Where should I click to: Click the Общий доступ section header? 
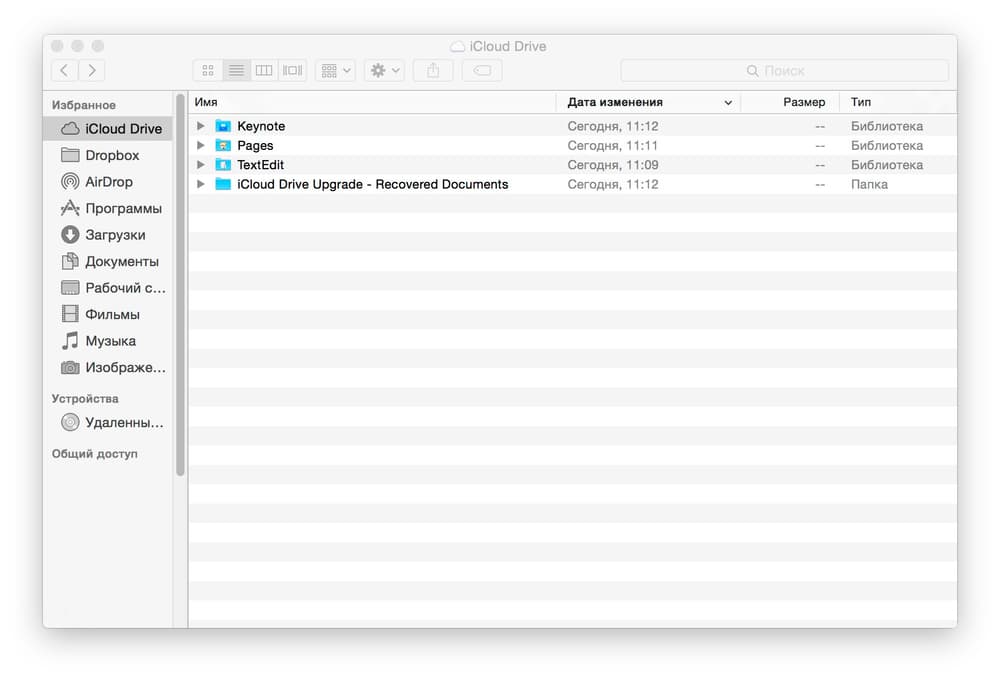[x=94, y=454]
